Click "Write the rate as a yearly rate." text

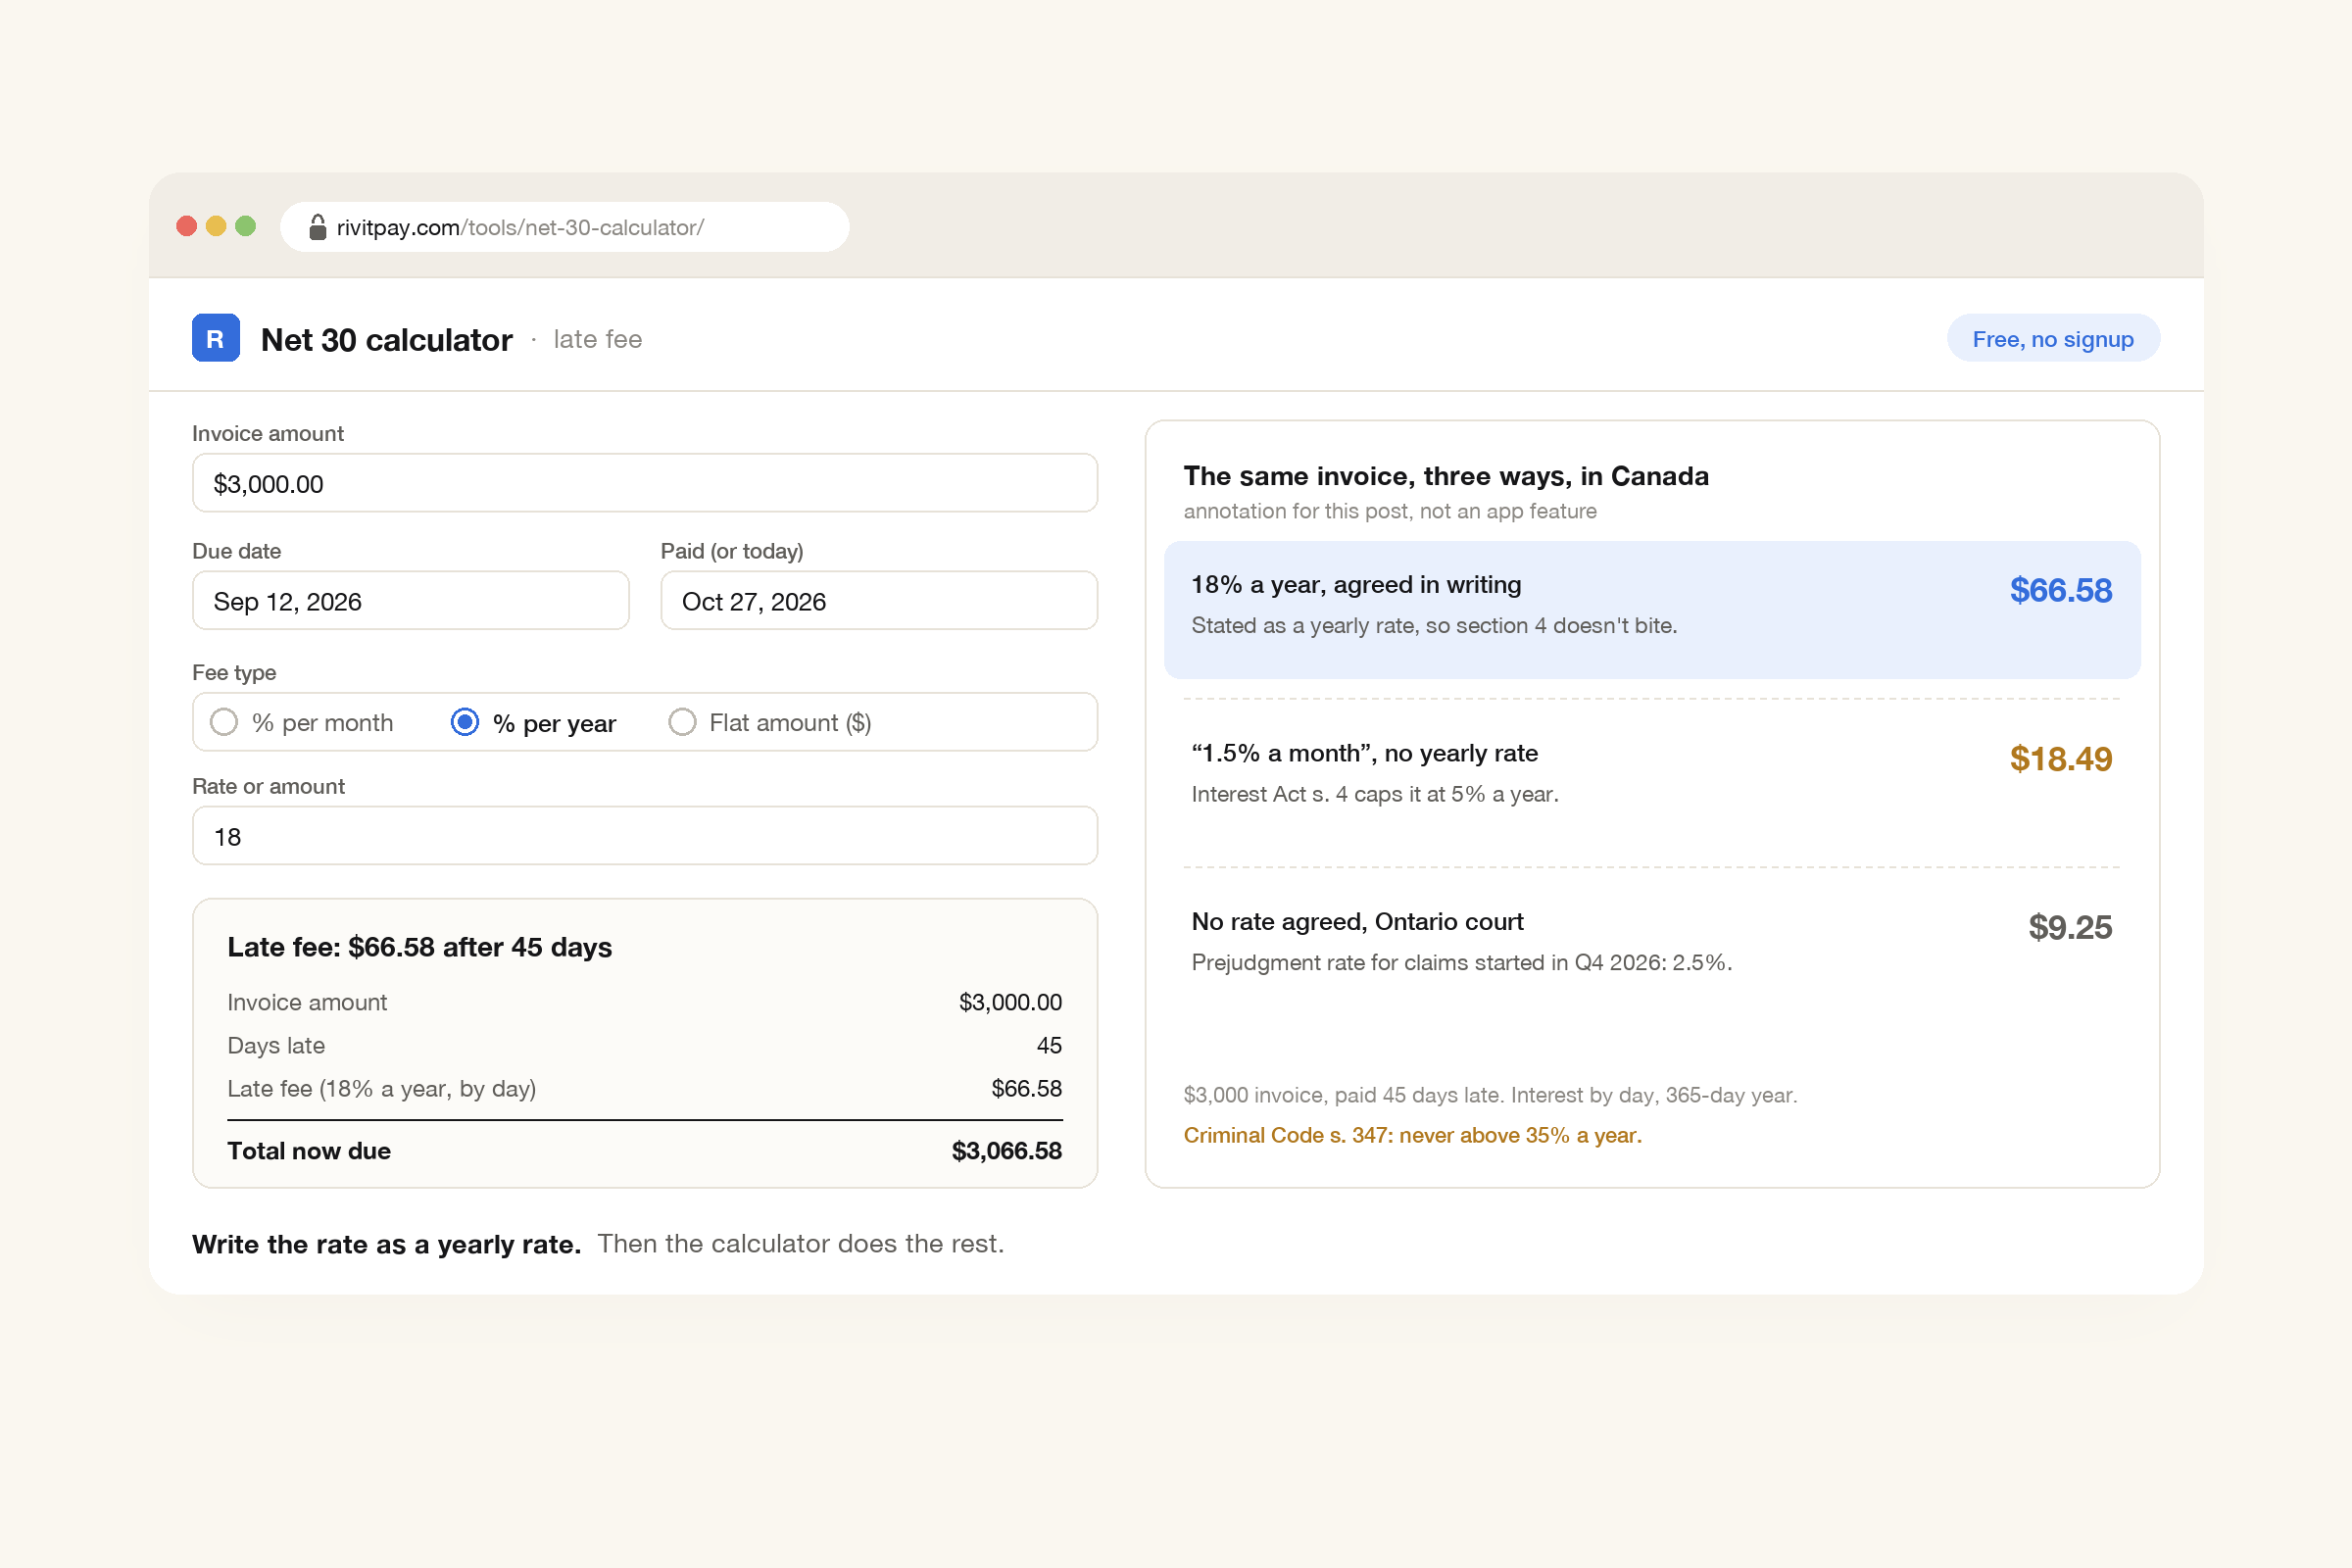[x=386, y=1244]
